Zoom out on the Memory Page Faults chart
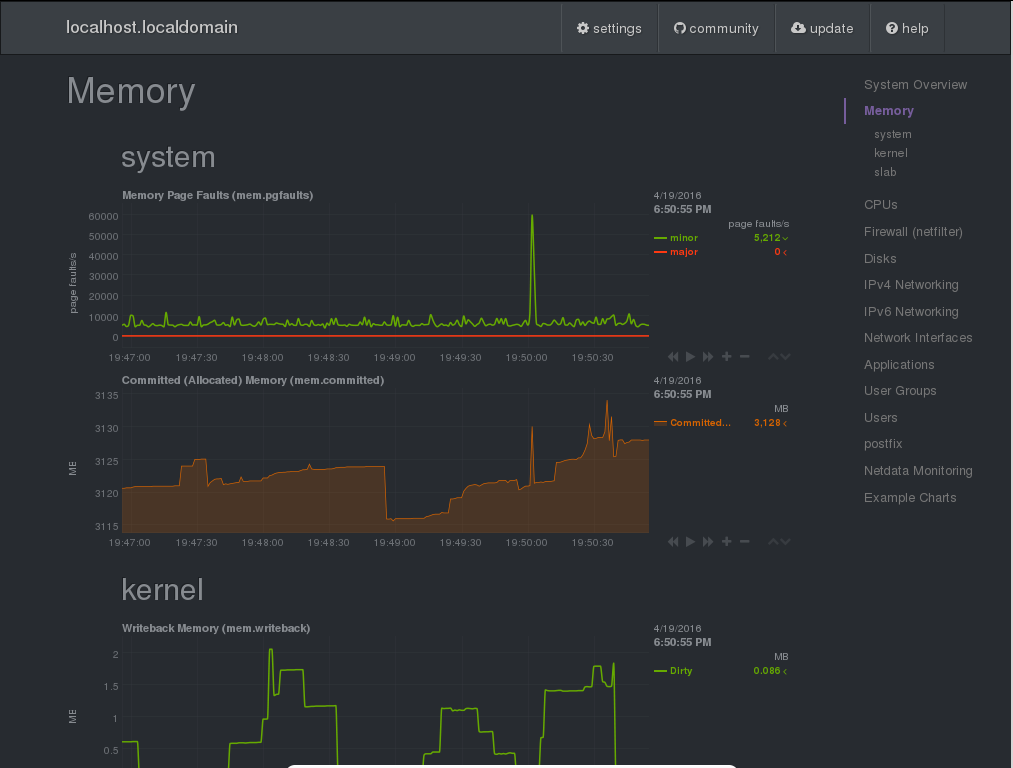The width and height of the screenshot is (1013, 768). click(x=745, y=357)
